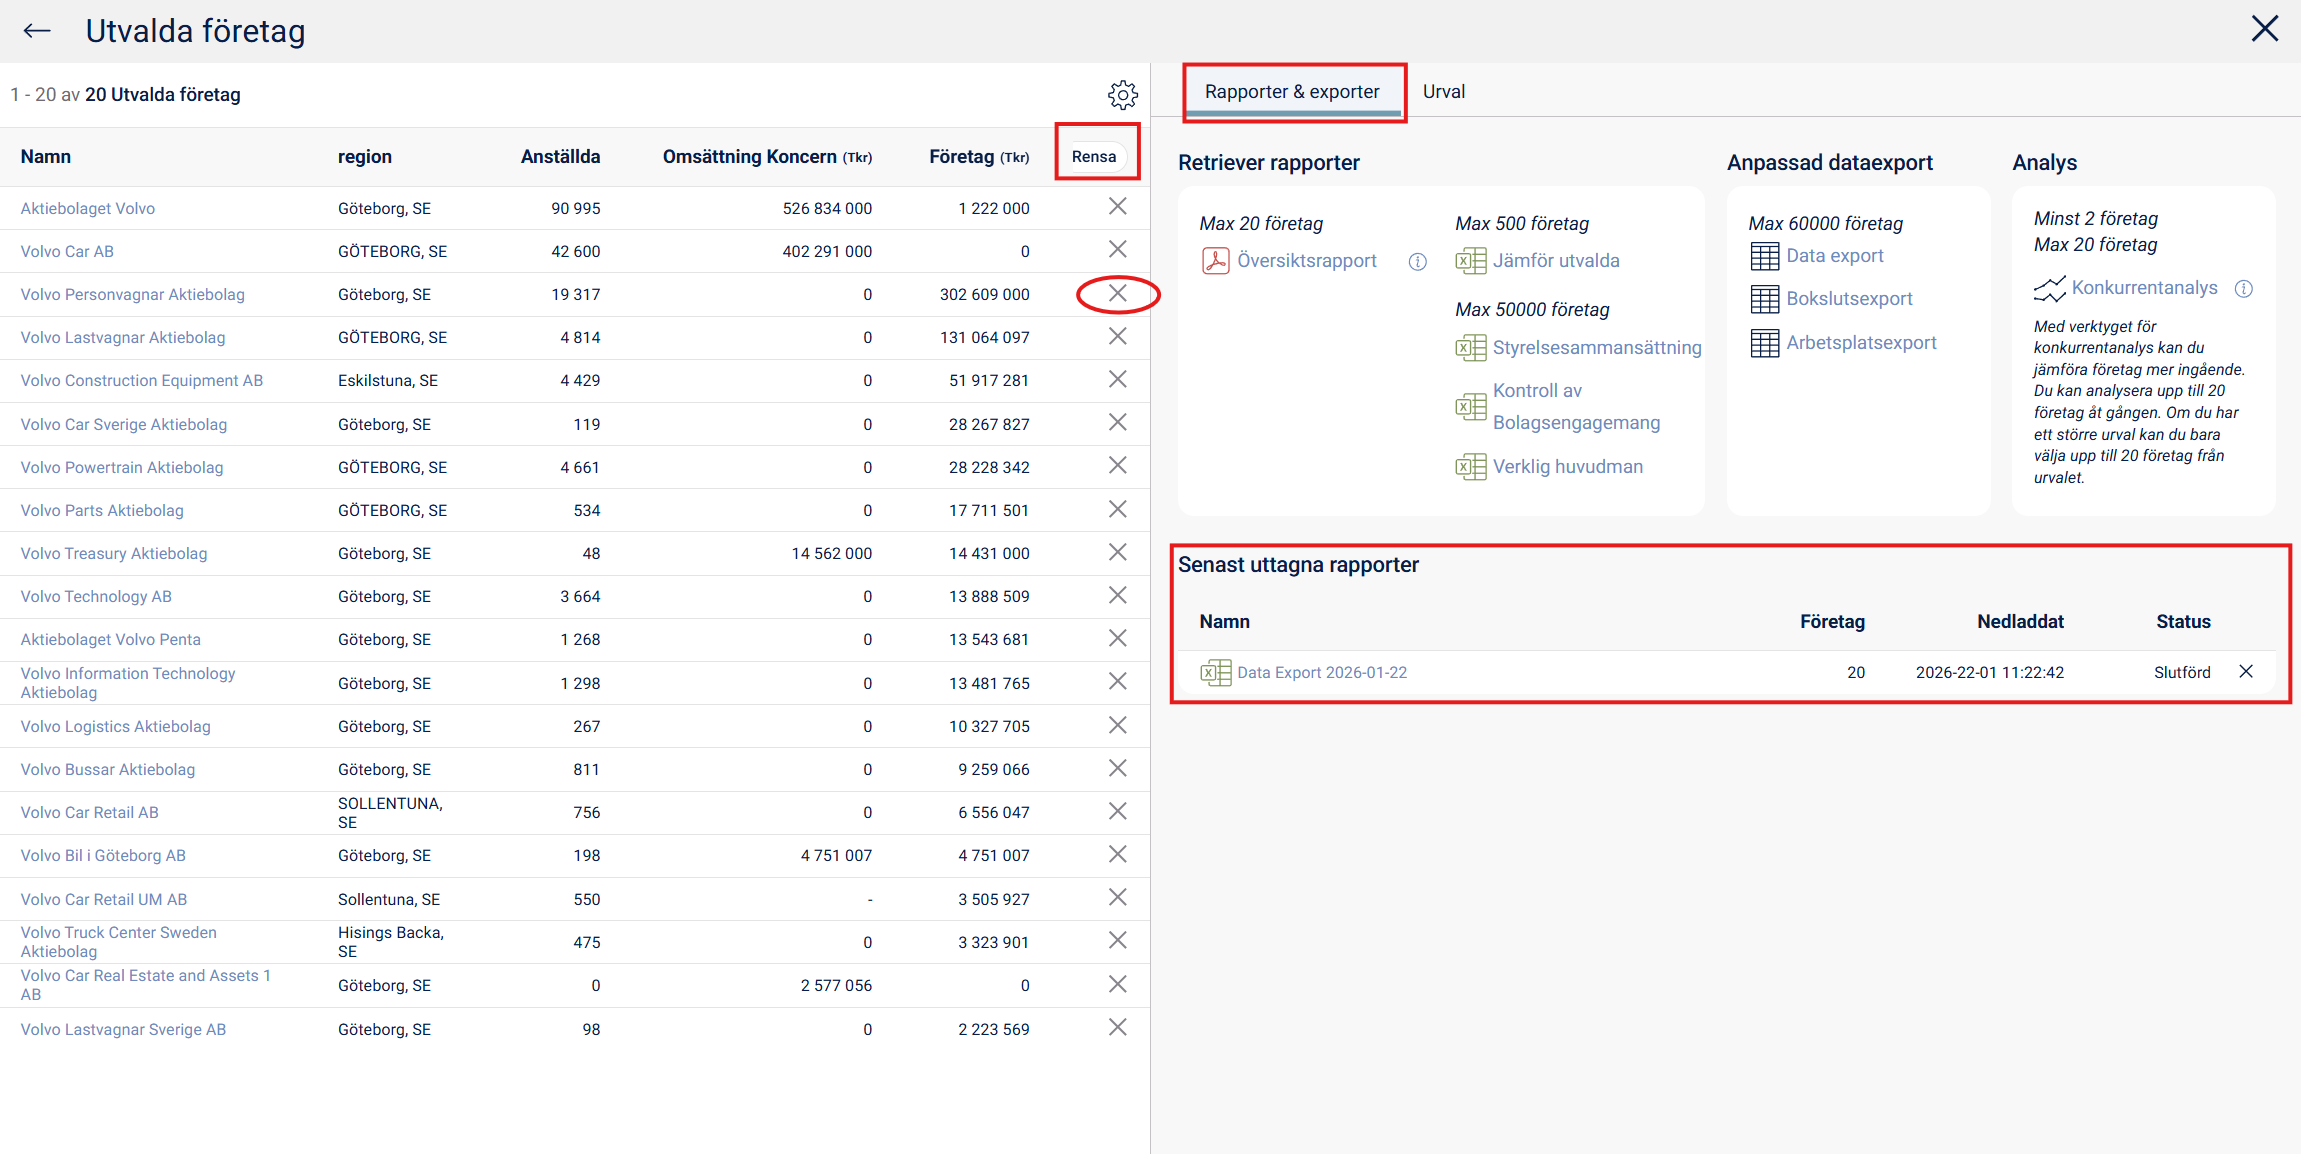The height and width of the screenshot is (1154, 2301).
Task: Open the Verklig huvudman report
Action: (x=1567, y=467)
